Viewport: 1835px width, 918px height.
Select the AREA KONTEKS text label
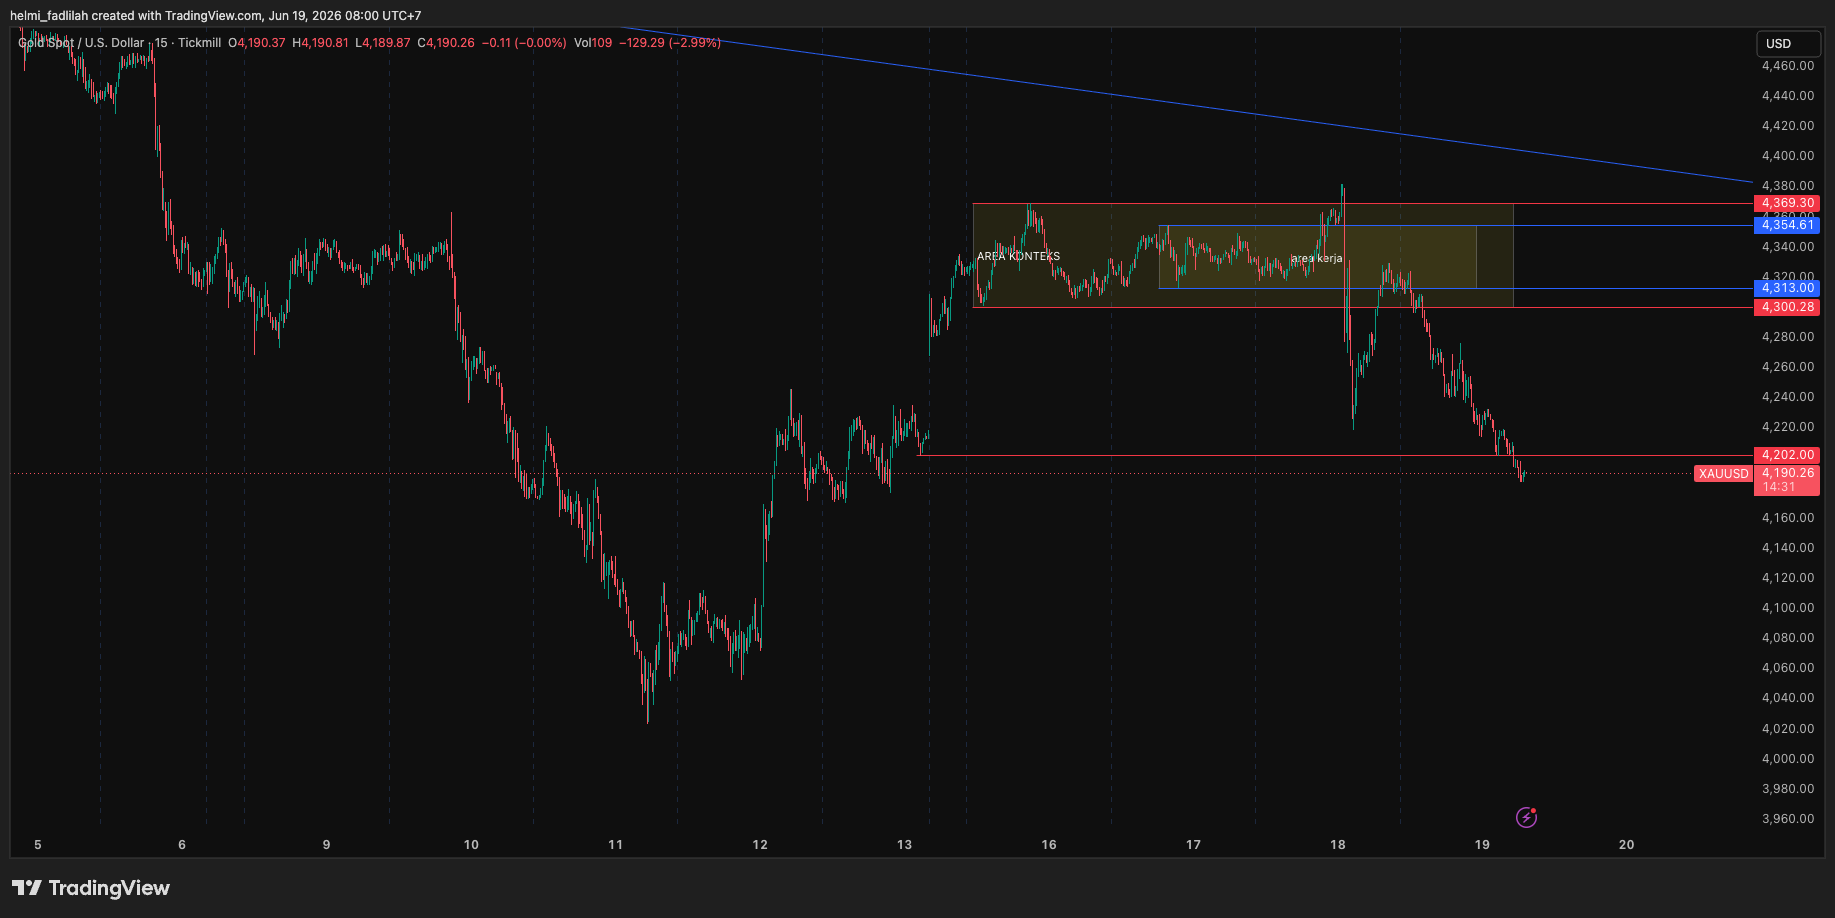[1018, 257]
